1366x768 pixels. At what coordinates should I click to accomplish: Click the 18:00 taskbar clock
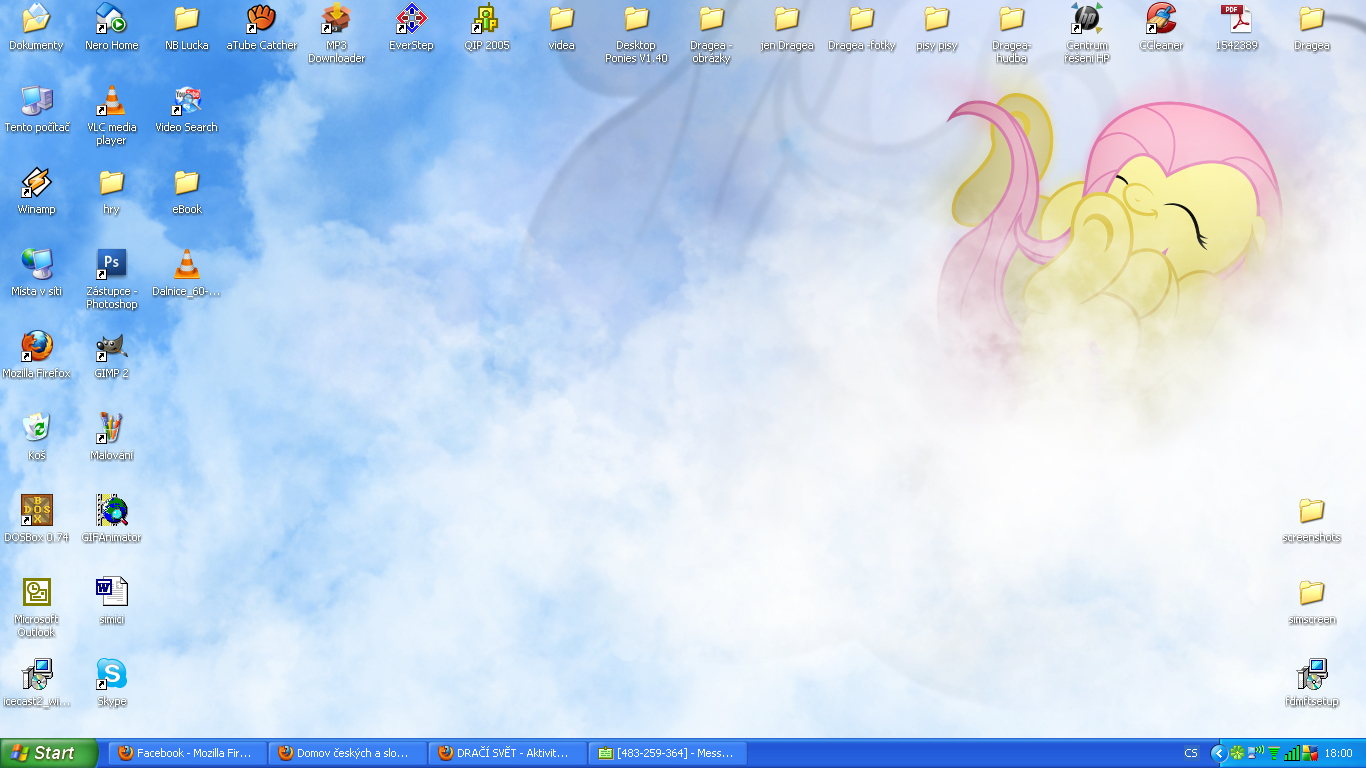[x=1338, y=753]
